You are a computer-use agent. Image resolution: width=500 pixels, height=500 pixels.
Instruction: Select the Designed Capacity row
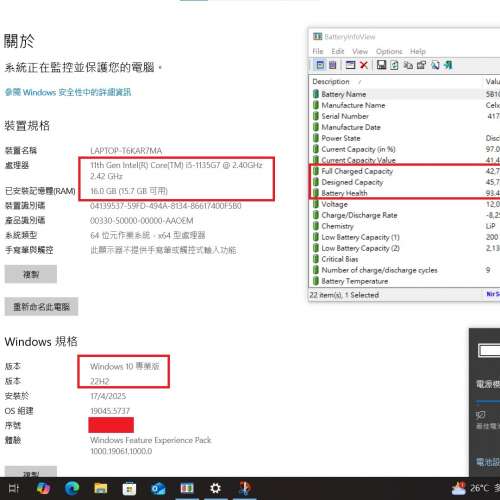pos(405,182)
